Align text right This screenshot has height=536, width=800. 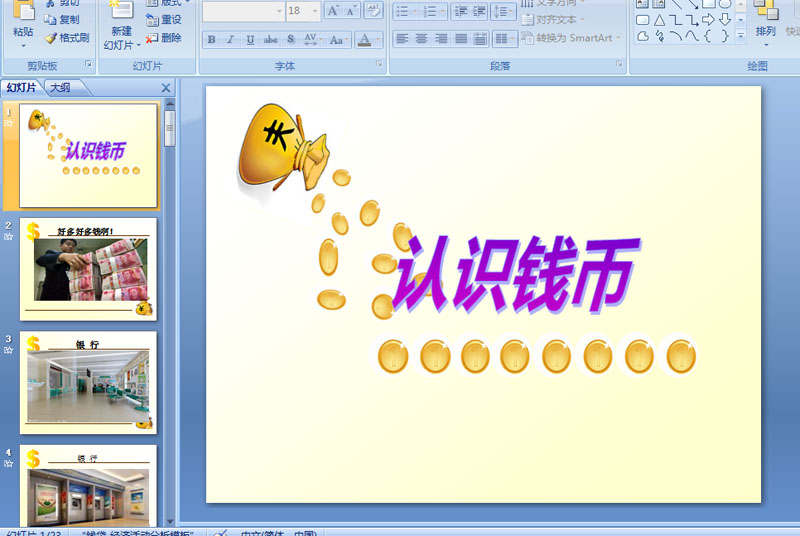coord(441,39)
